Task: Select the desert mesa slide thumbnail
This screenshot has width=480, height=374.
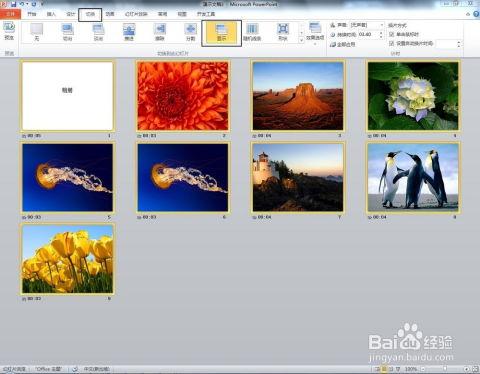Action: point(298,96)
